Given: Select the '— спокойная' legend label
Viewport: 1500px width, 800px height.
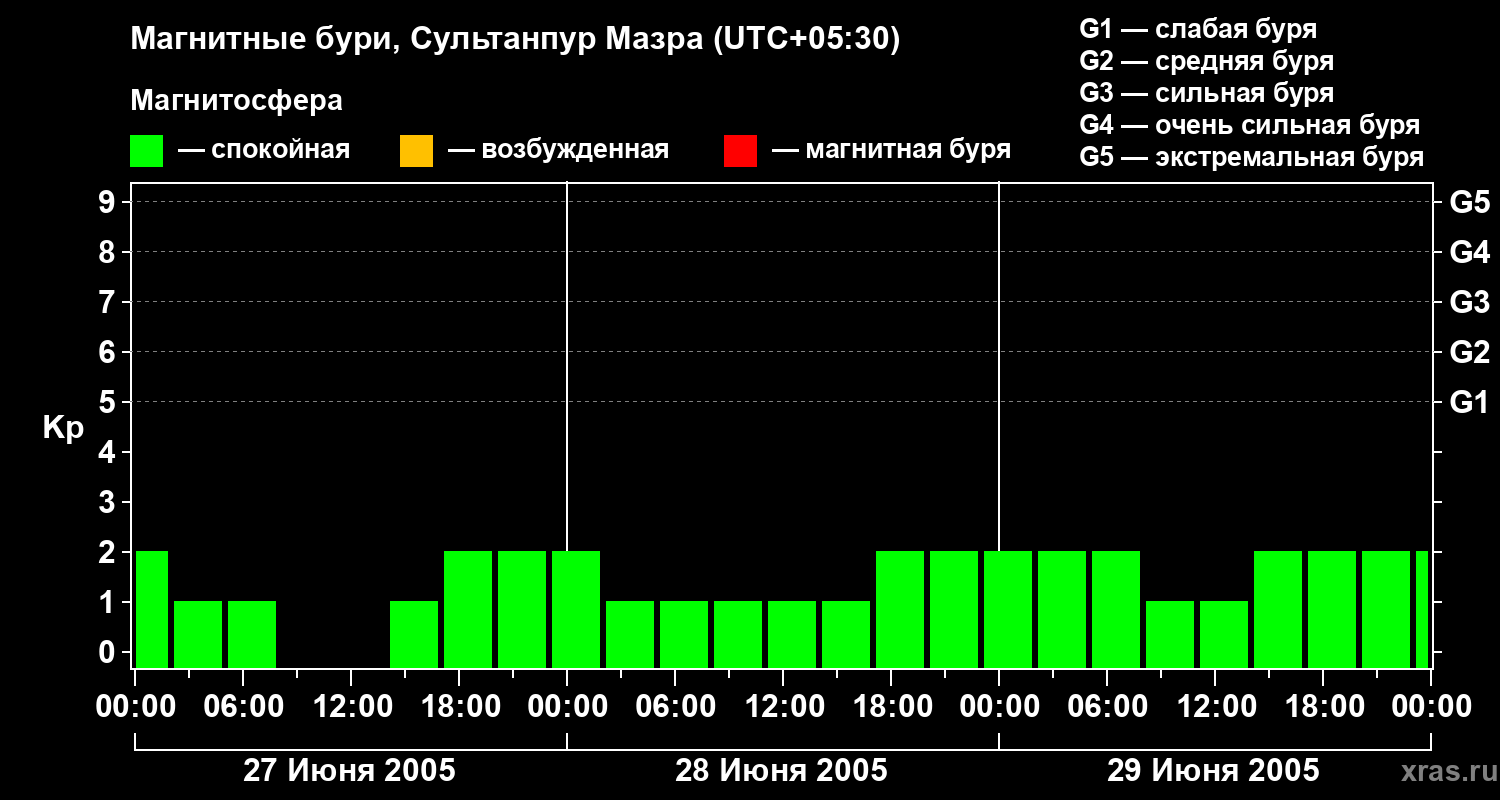Looking at the screenshot, I should tap(264, 150).
